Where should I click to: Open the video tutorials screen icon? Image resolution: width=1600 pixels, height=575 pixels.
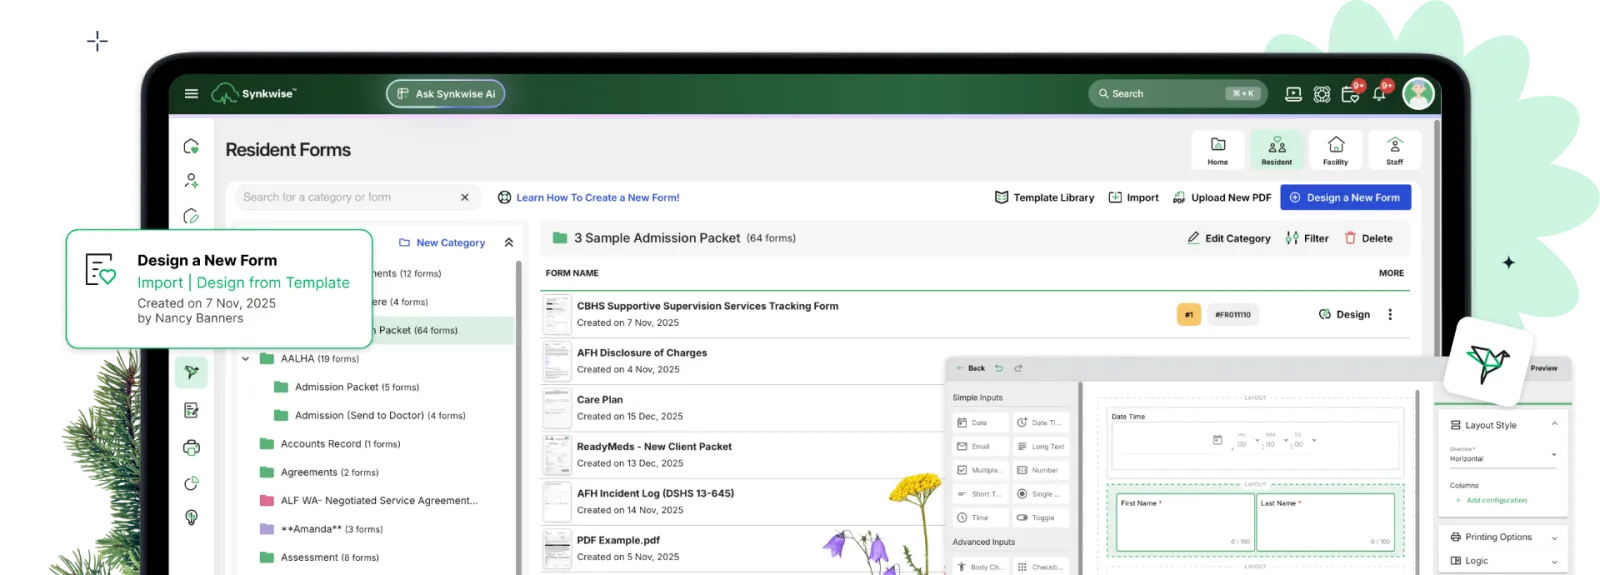tap(1293, 94)
